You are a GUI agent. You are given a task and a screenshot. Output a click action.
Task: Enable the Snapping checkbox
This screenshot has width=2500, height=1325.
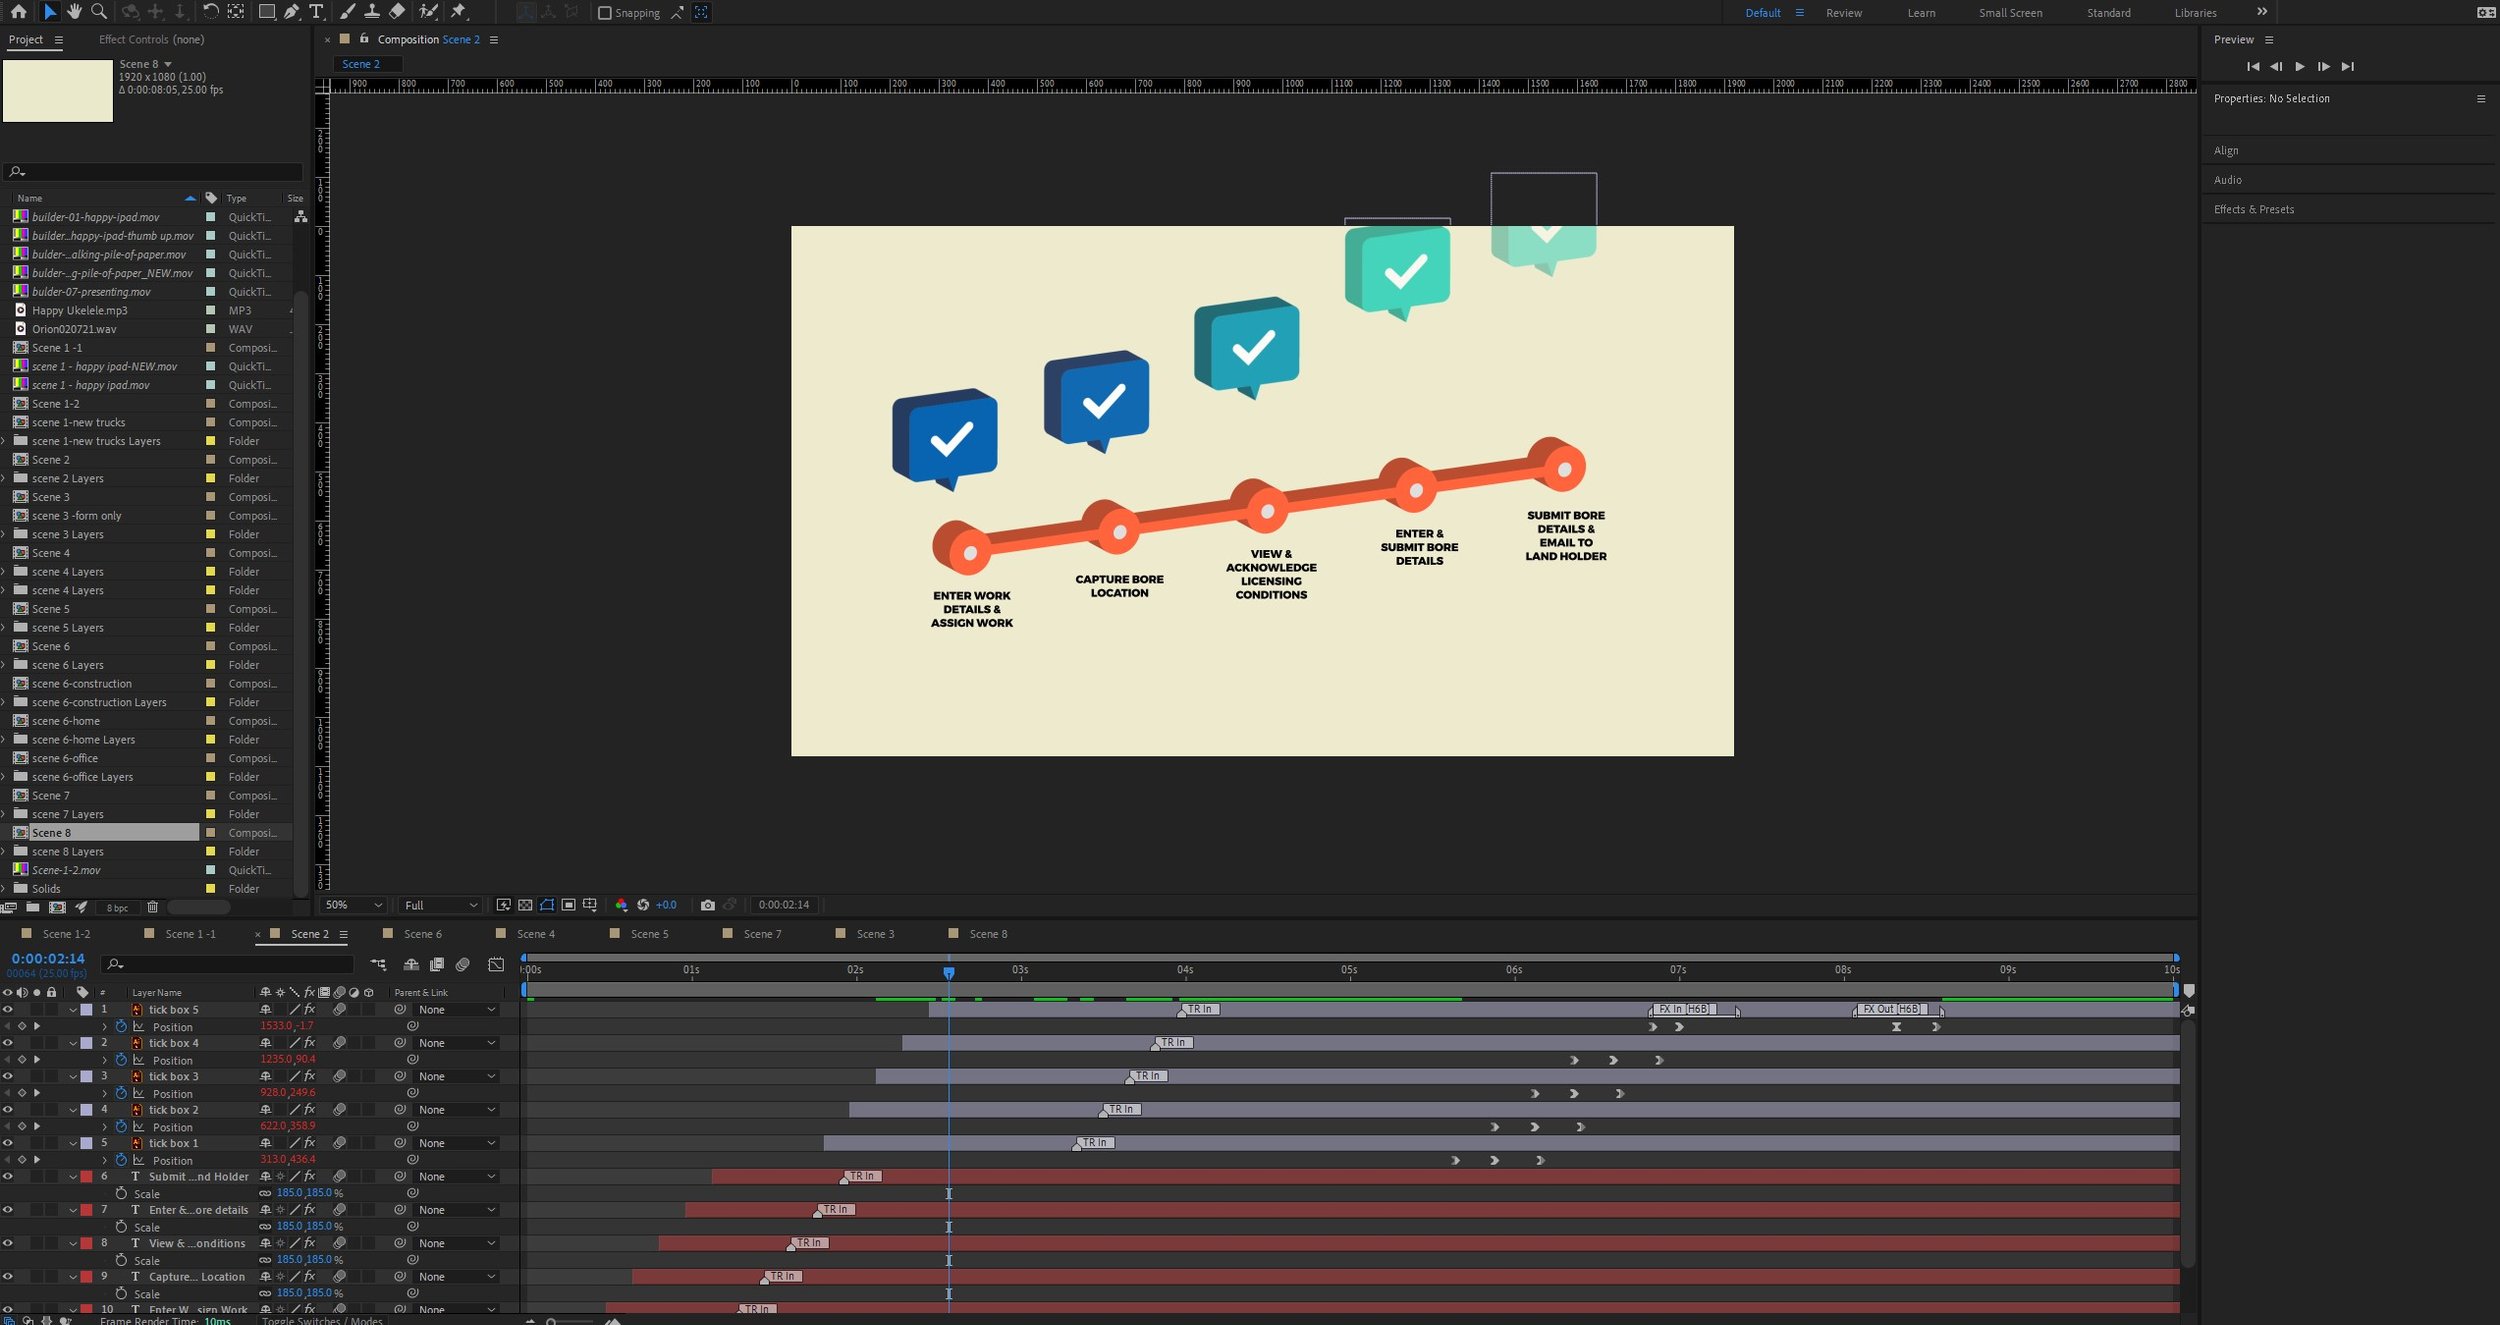point(604,13)
